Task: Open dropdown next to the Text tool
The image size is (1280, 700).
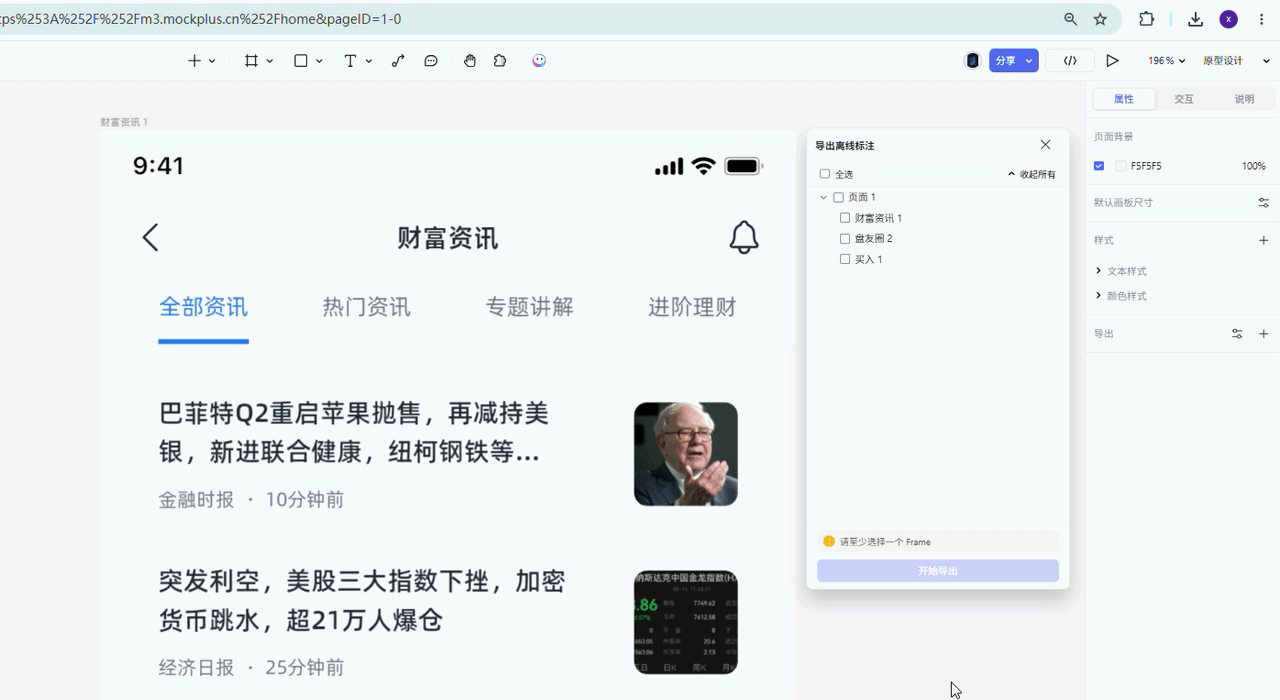Action: click(x=369, y=61)
